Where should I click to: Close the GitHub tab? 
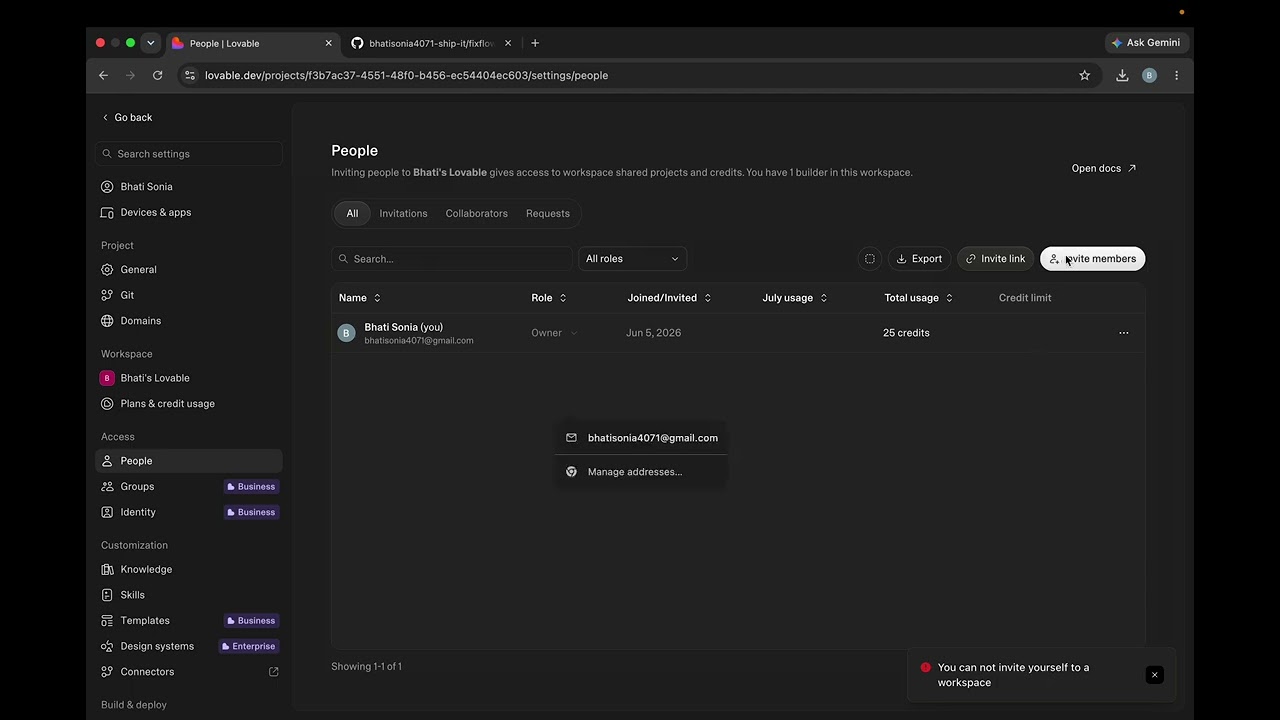[508, 43]
